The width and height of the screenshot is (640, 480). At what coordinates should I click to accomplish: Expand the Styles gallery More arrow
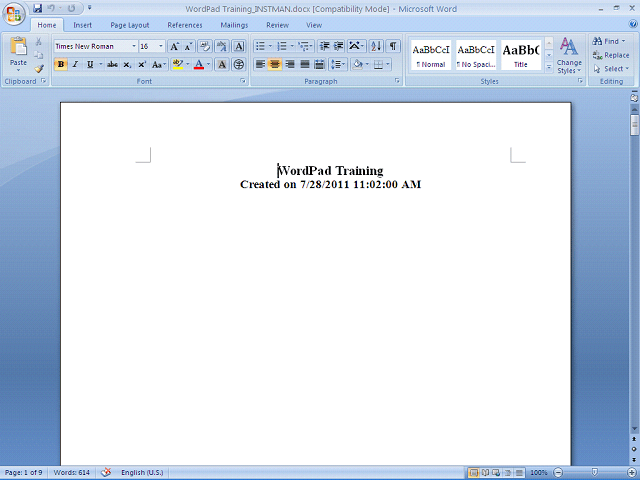549,67
